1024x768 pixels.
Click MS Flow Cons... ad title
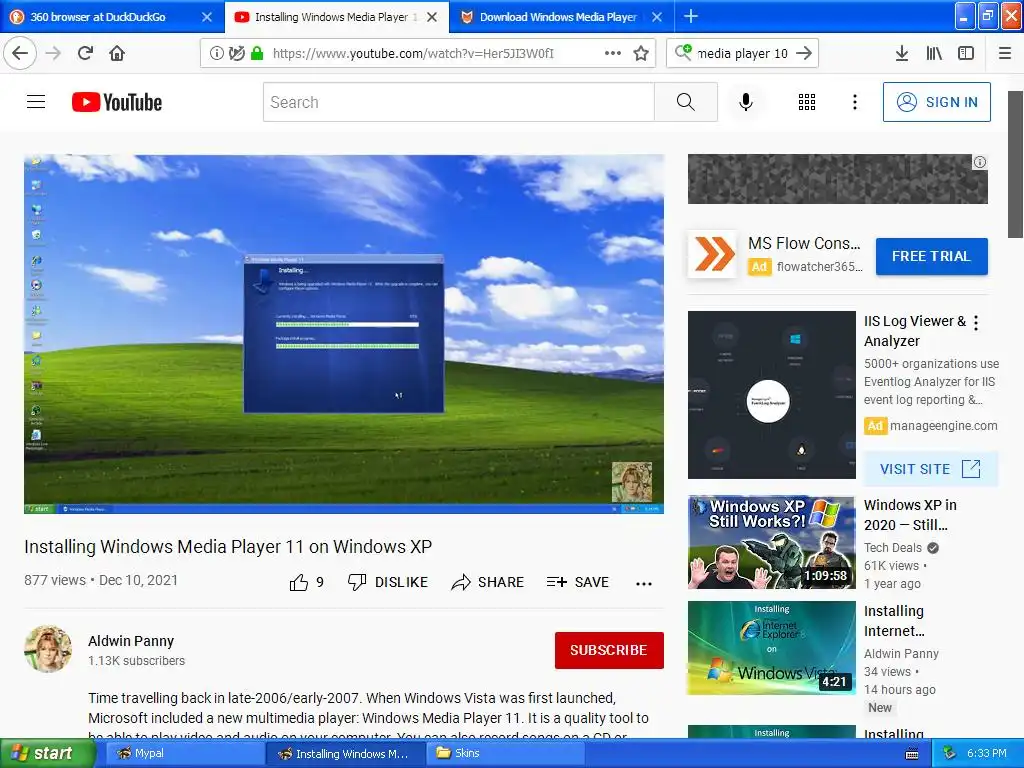tap(804, 244)
